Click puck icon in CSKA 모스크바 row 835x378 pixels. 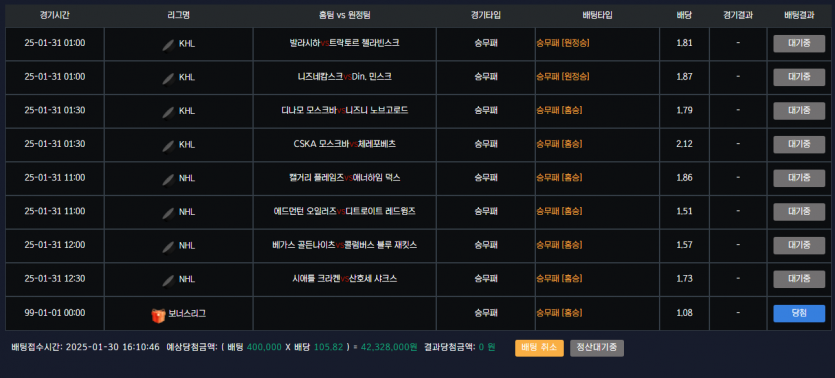point(169,145)
